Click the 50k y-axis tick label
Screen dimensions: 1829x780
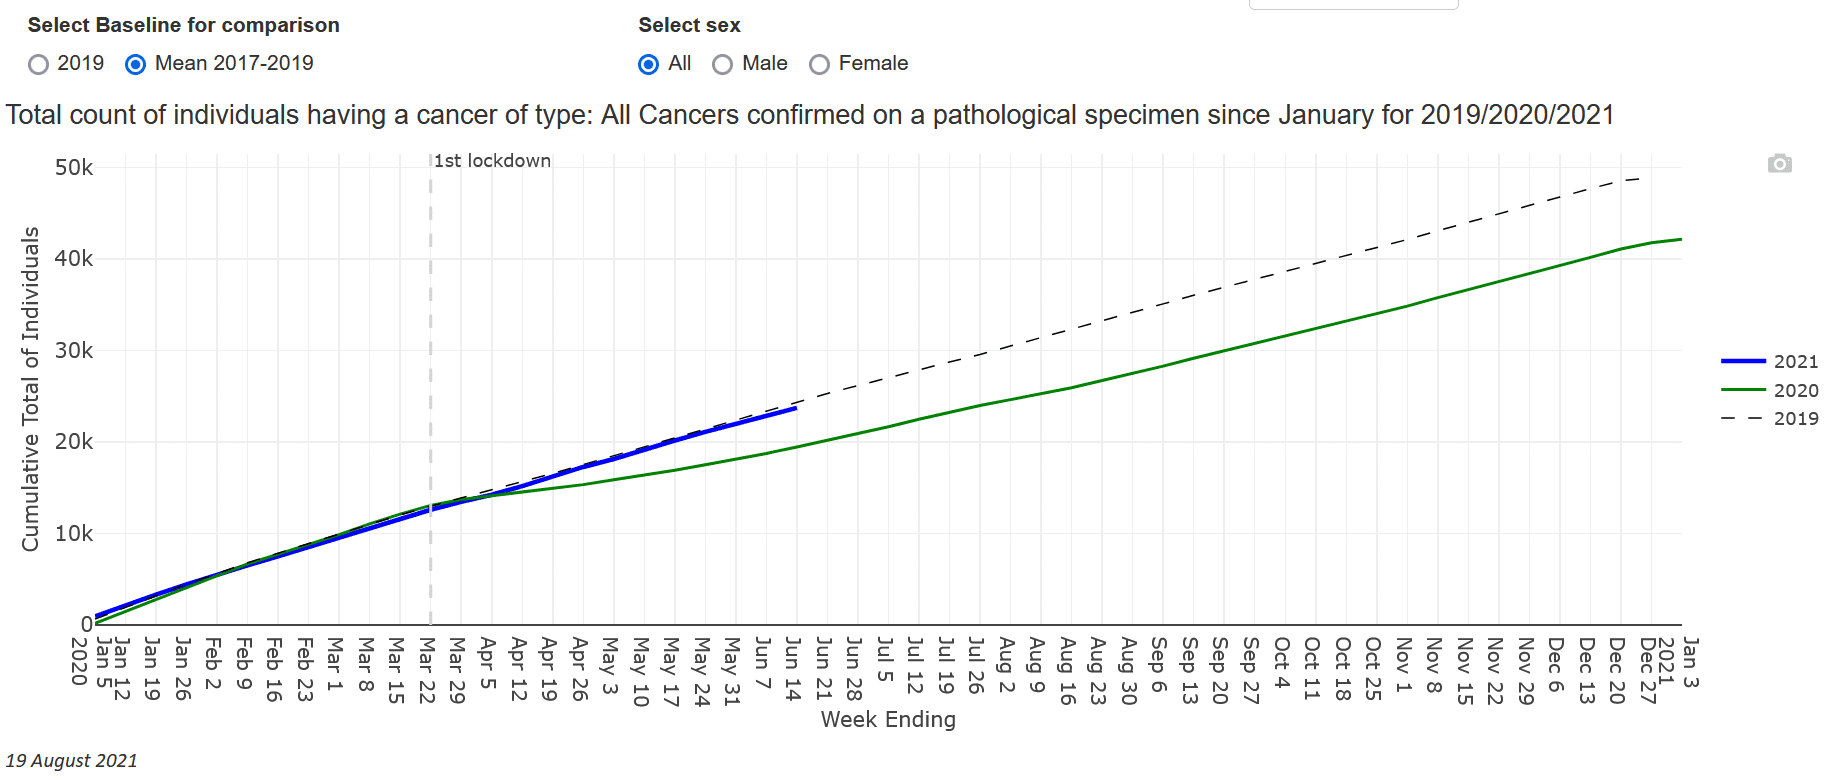74,168
